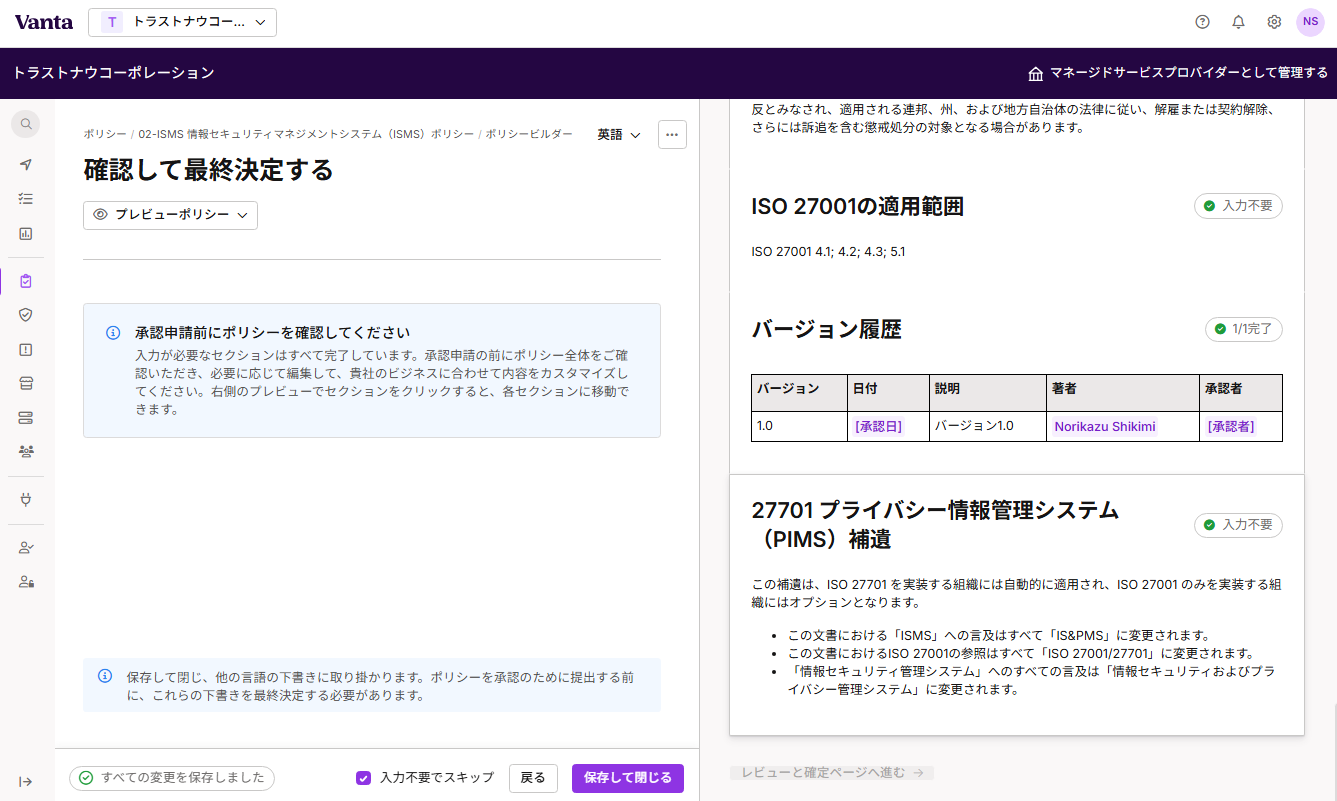Click the 戻る button
The height and width of the screenshot is (801, 1337).
tap(533, 778)
